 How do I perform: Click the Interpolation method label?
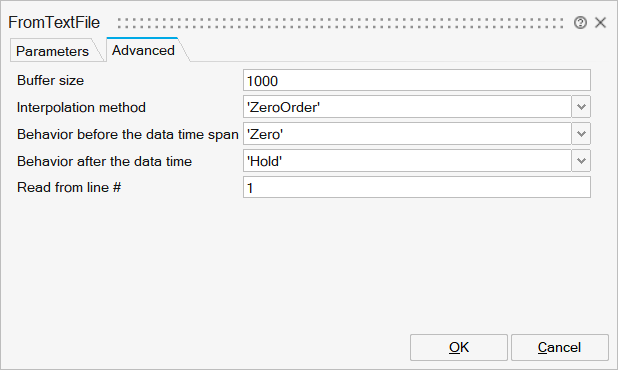81,107
